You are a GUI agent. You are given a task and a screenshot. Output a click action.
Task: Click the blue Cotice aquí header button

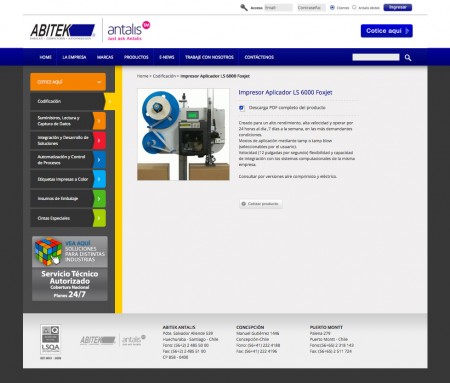(x=387, y=31)
